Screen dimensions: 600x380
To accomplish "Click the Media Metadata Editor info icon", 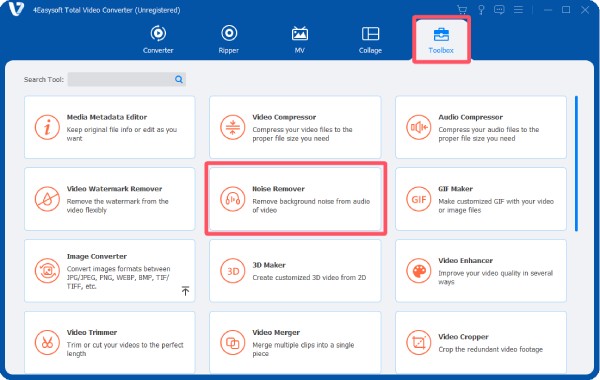I will coord(47,127).
